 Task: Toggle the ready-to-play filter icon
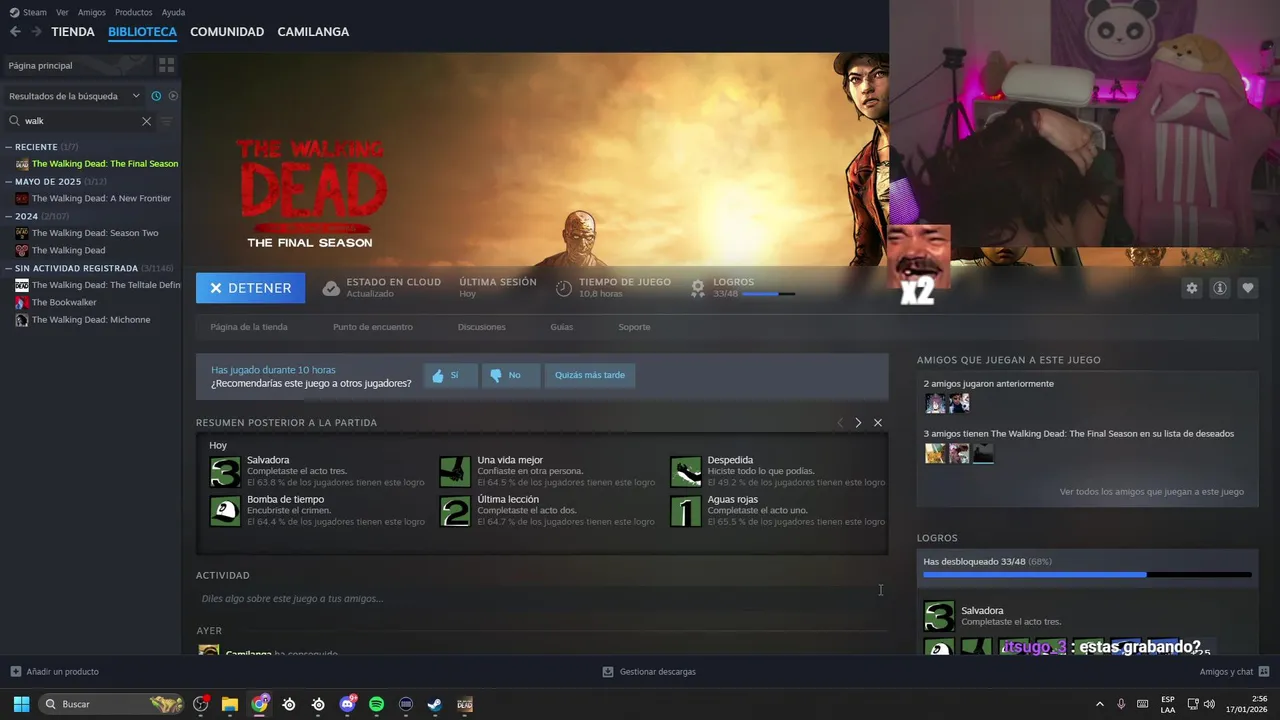[173, 96]
